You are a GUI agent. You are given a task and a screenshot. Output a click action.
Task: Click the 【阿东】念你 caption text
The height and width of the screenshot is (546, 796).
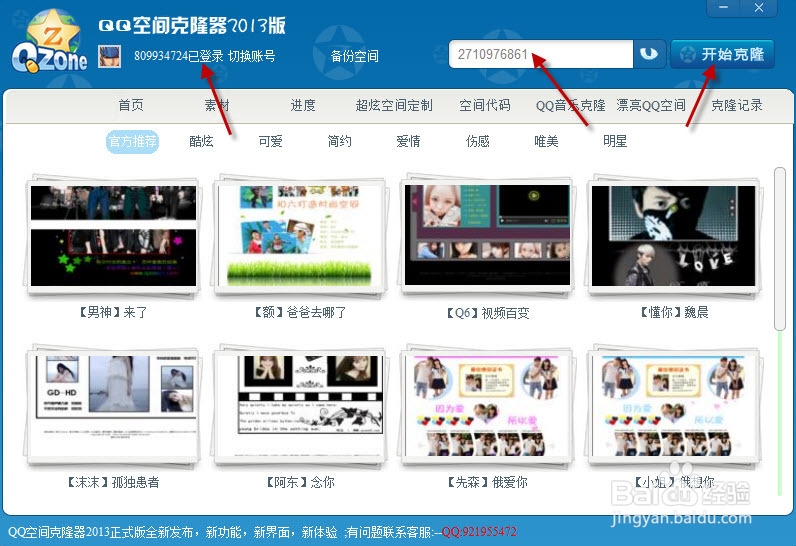coord(300,482)
